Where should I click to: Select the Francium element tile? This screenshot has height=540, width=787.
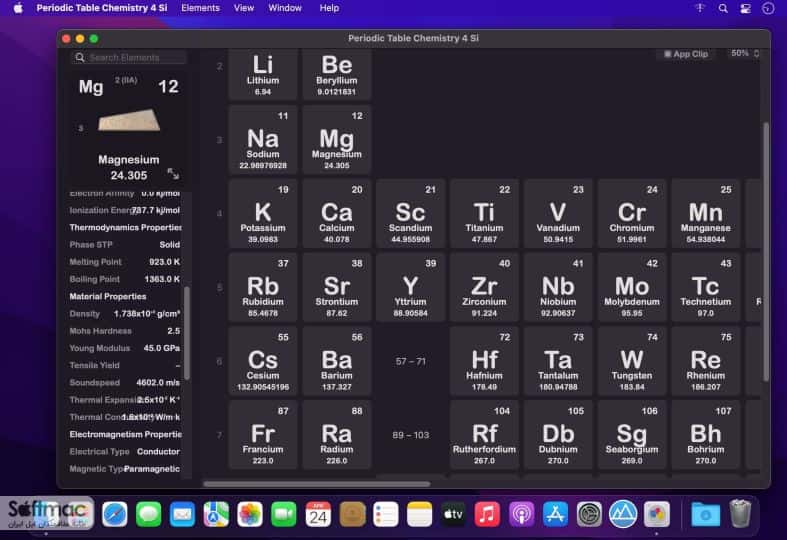tap(263, 435)
